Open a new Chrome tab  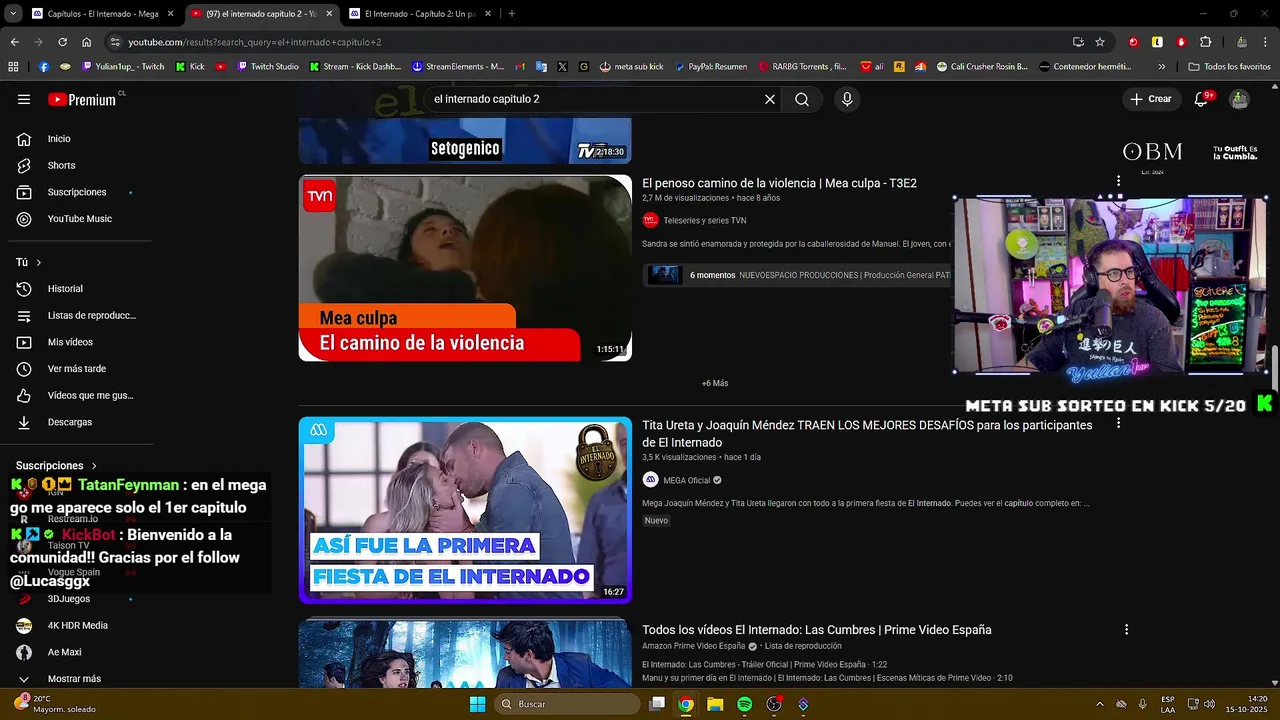tap(511, 14)
